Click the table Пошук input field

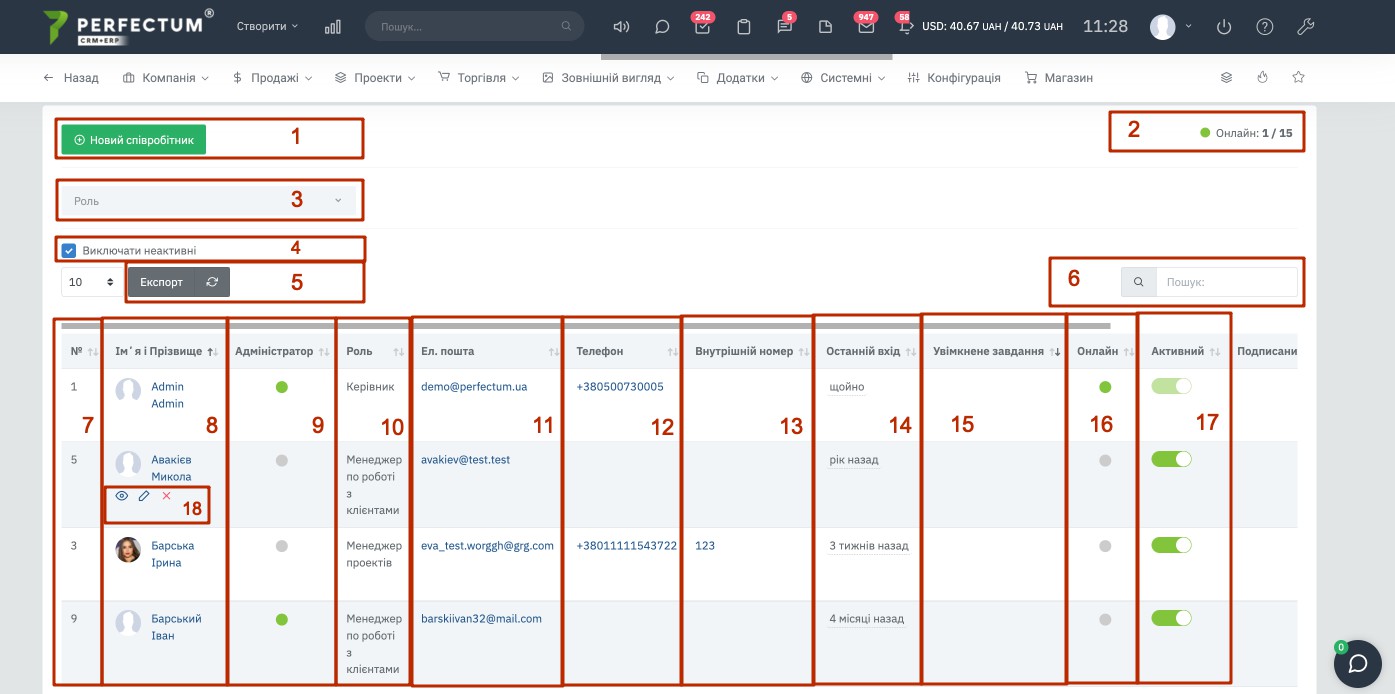click(x=1226, y=283)
